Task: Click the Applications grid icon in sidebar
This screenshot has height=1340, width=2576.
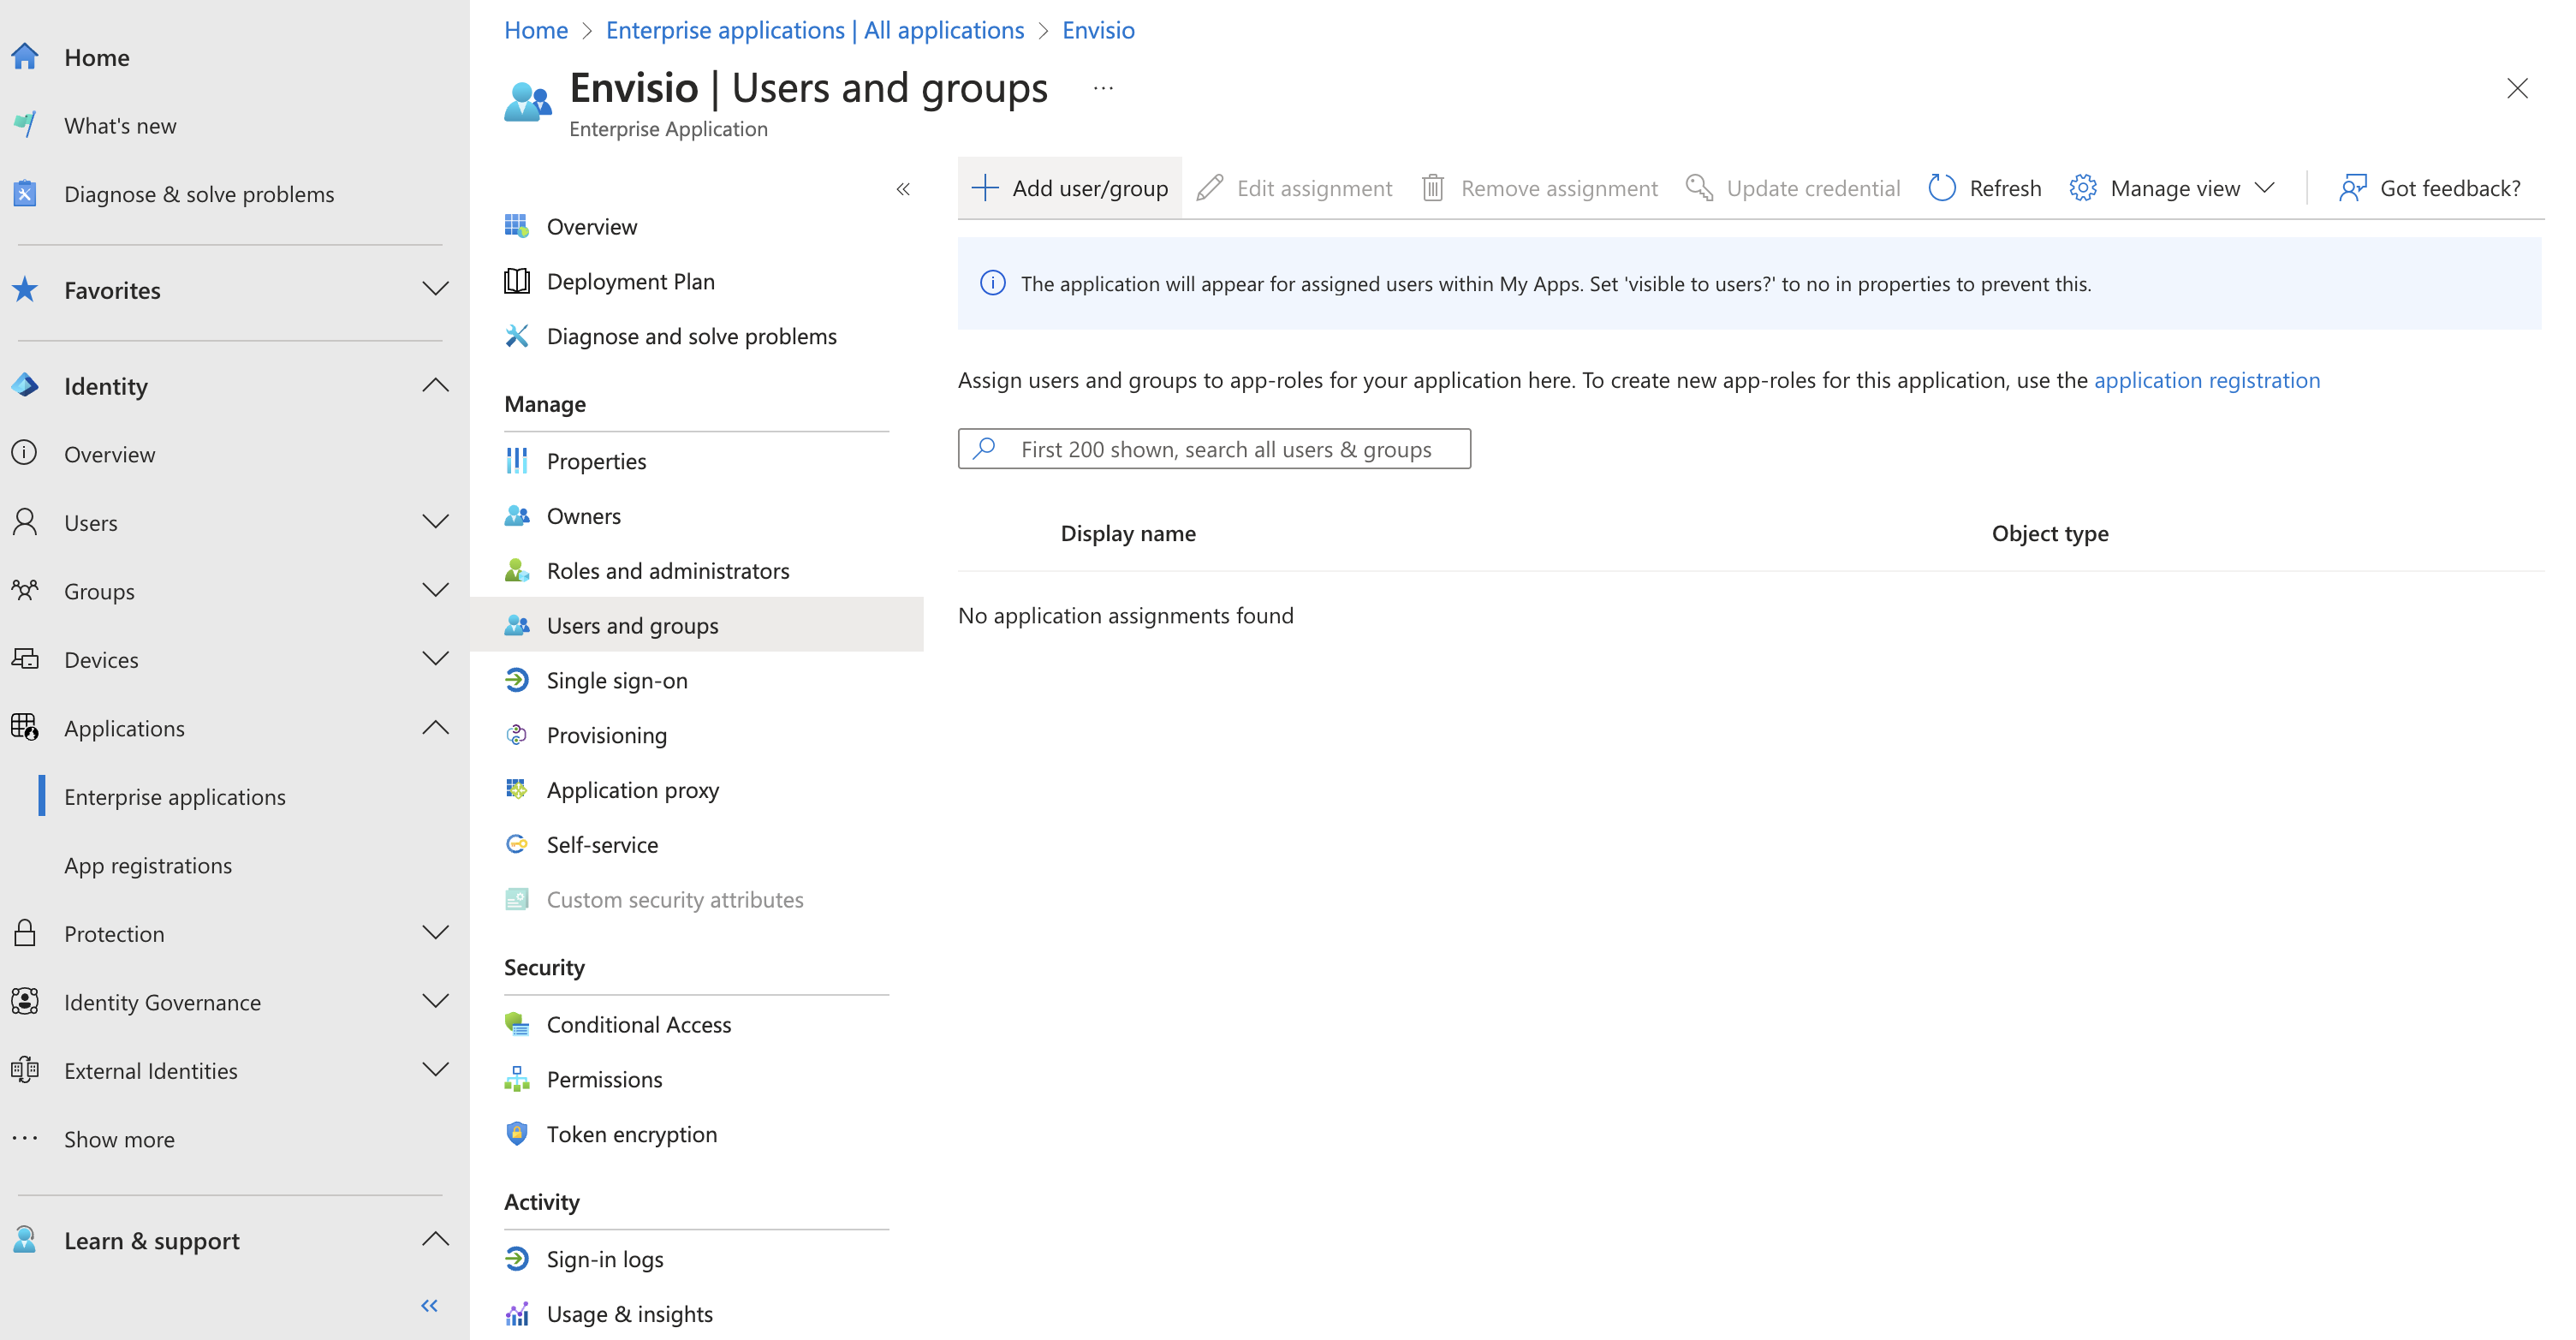Action: (25, 727)
